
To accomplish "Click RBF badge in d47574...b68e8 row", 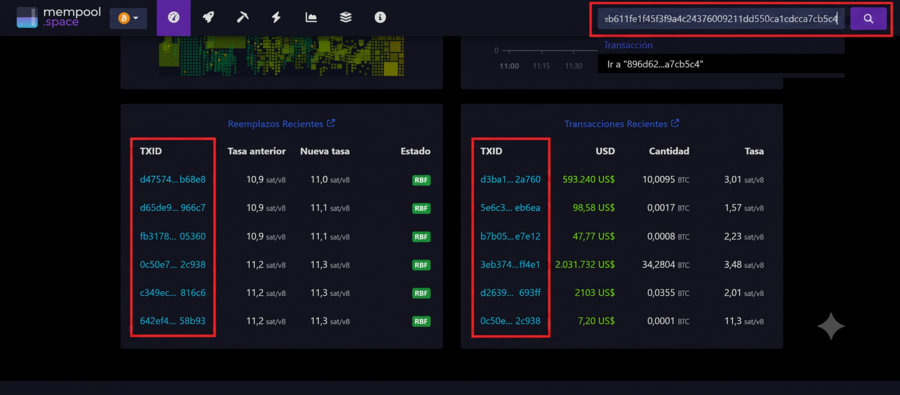I will 421,180.
